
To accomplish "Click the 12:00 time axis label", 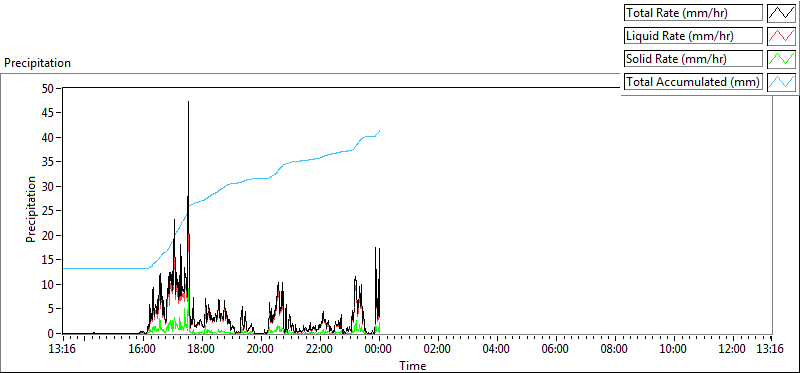I will coord(733,349).
